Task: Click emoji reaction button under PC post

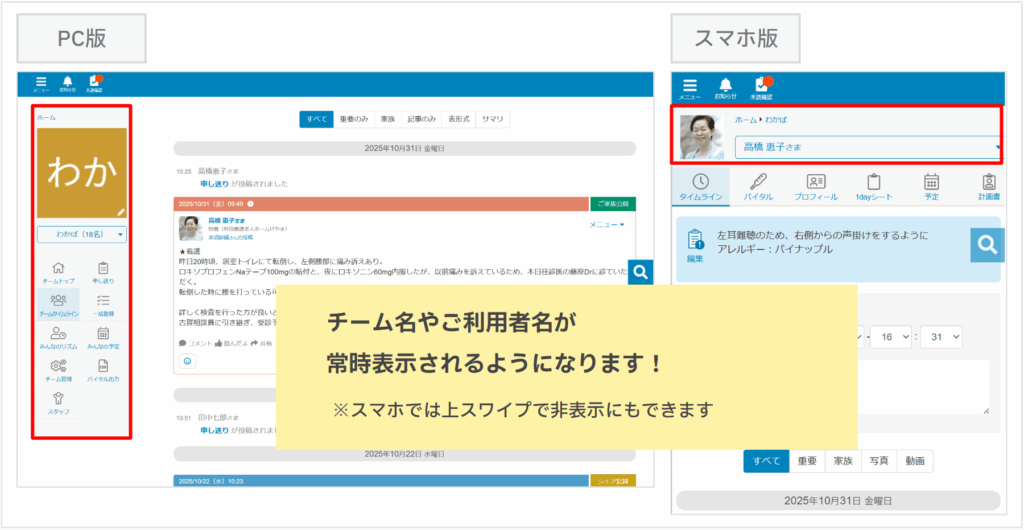Action: tap(187, 362)
